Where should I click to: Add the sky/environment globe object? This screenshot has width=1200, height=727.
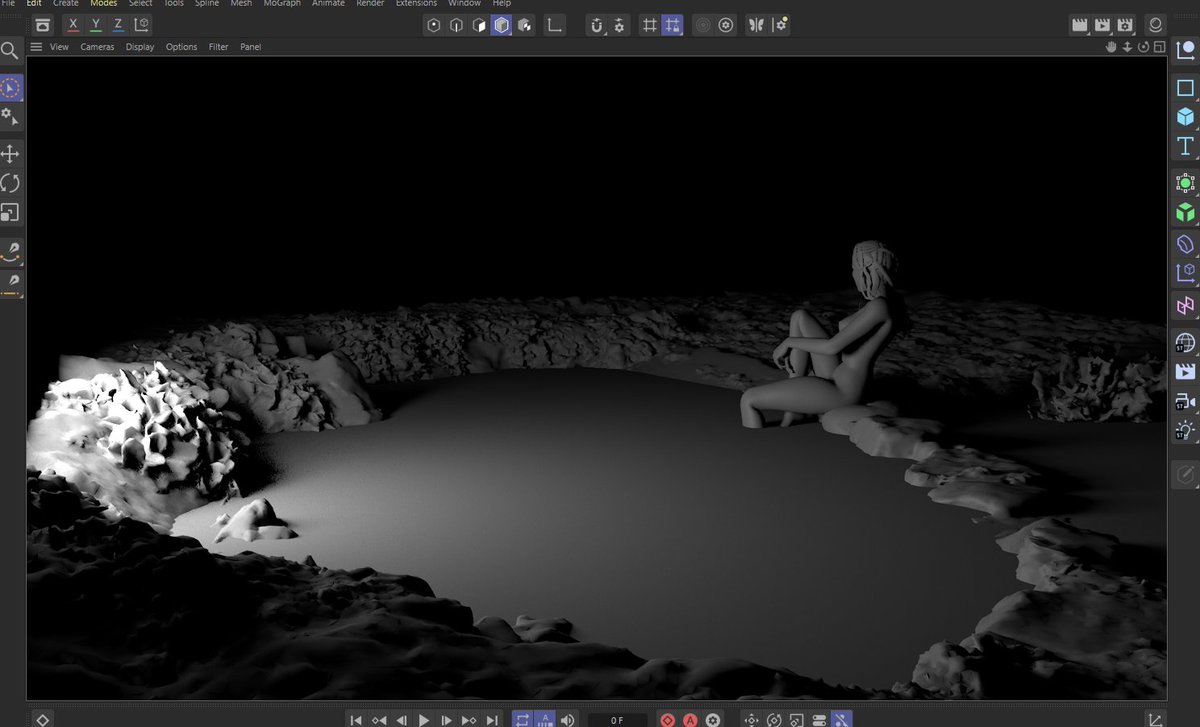[x=1185, y=343]
